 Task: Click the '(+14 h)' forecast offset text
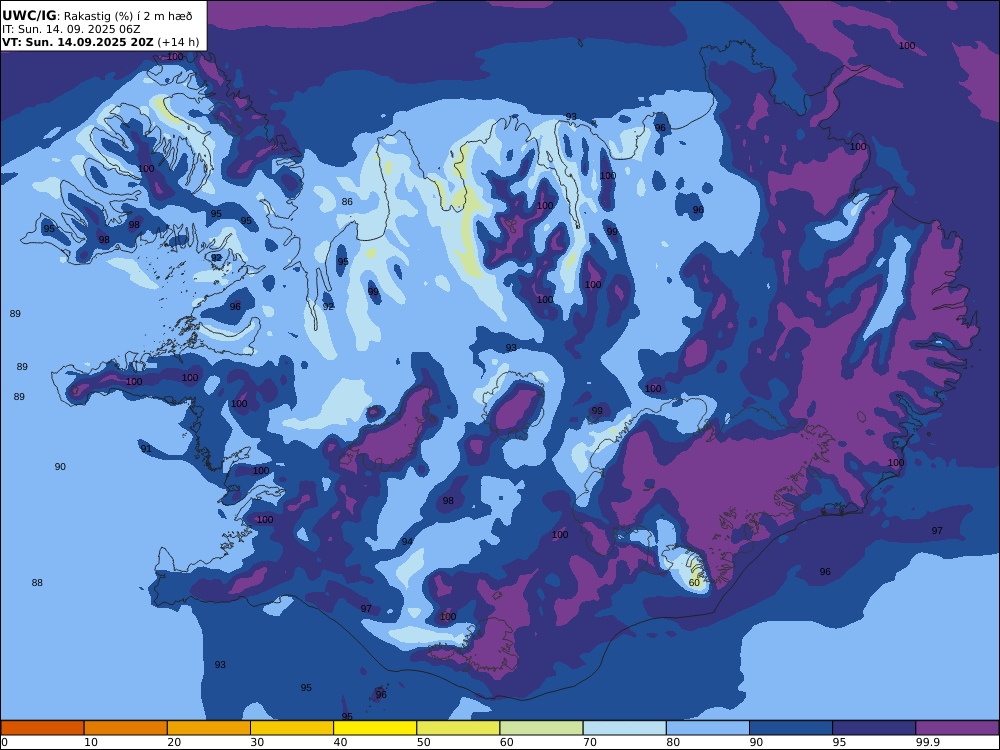click(x=178, y=43)
